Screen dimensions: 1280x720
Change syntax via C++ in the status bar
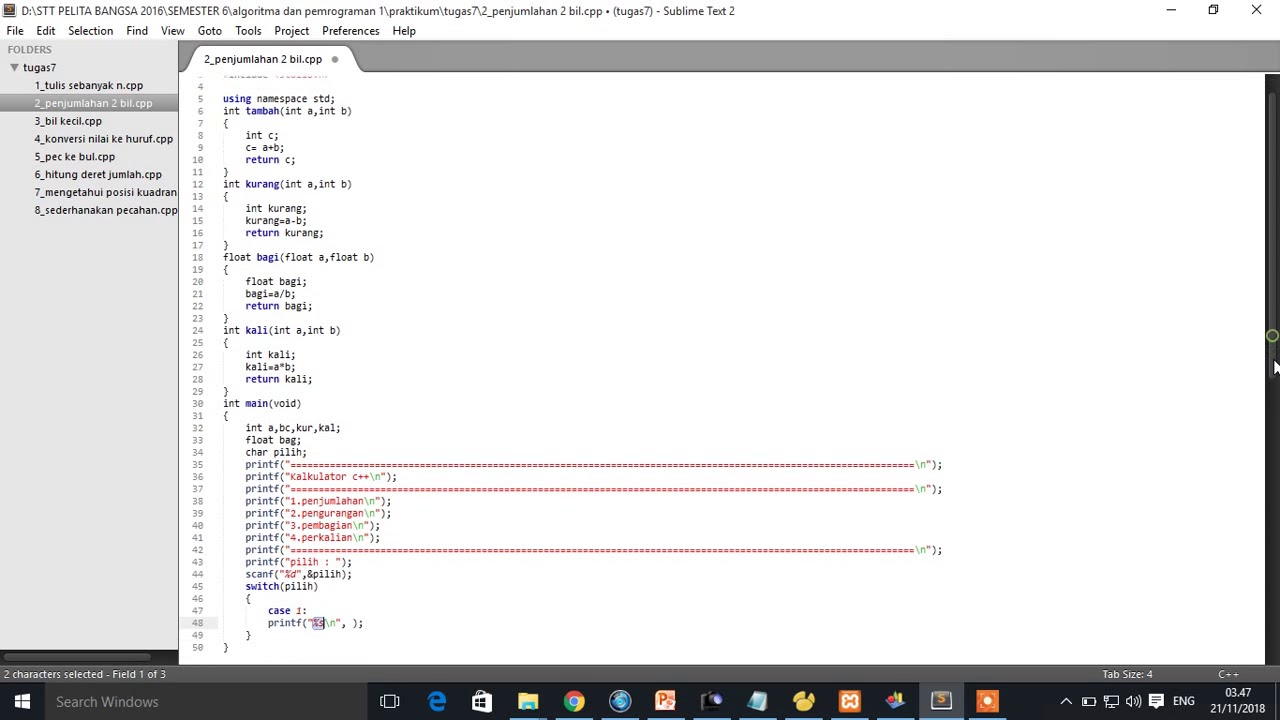click(1229, 674)
